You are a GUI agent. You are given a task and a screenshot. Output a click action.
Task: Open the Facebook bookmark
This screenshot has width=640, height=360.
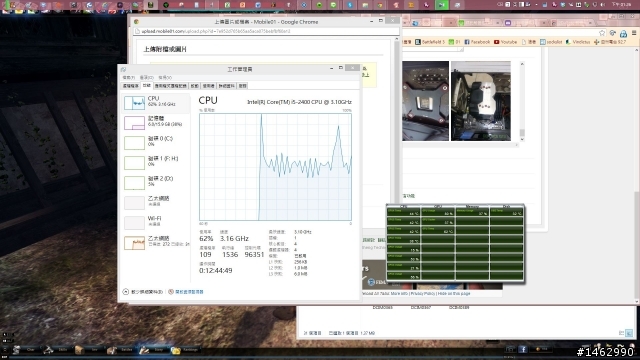(x=477, y=42)
